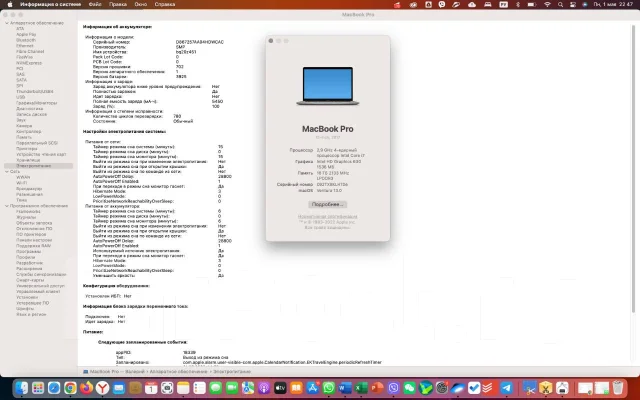Collapse the Сеть section in sidebar
Image resolution: width=640 pixels, height=400 pixels.
click(7, 172)
